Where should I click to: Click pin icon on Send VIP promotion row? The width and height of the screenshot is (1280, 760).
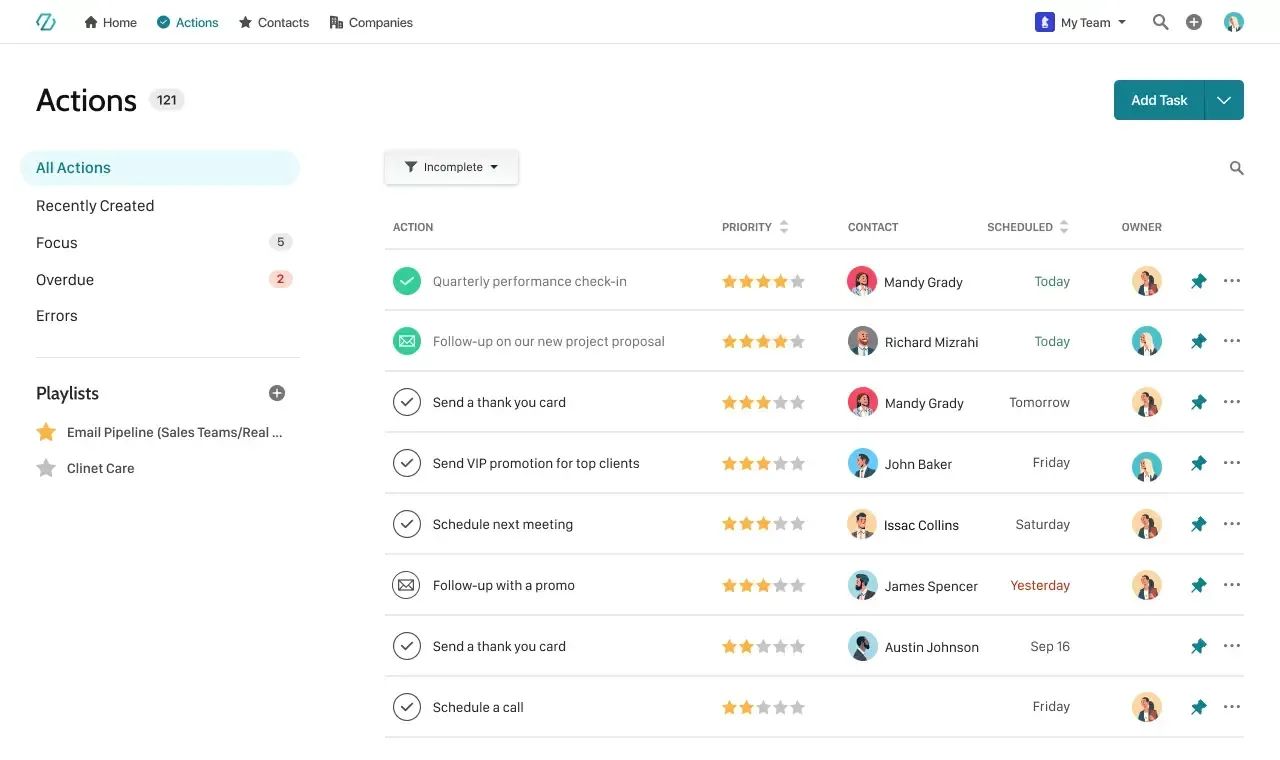tap(1199, 464)
